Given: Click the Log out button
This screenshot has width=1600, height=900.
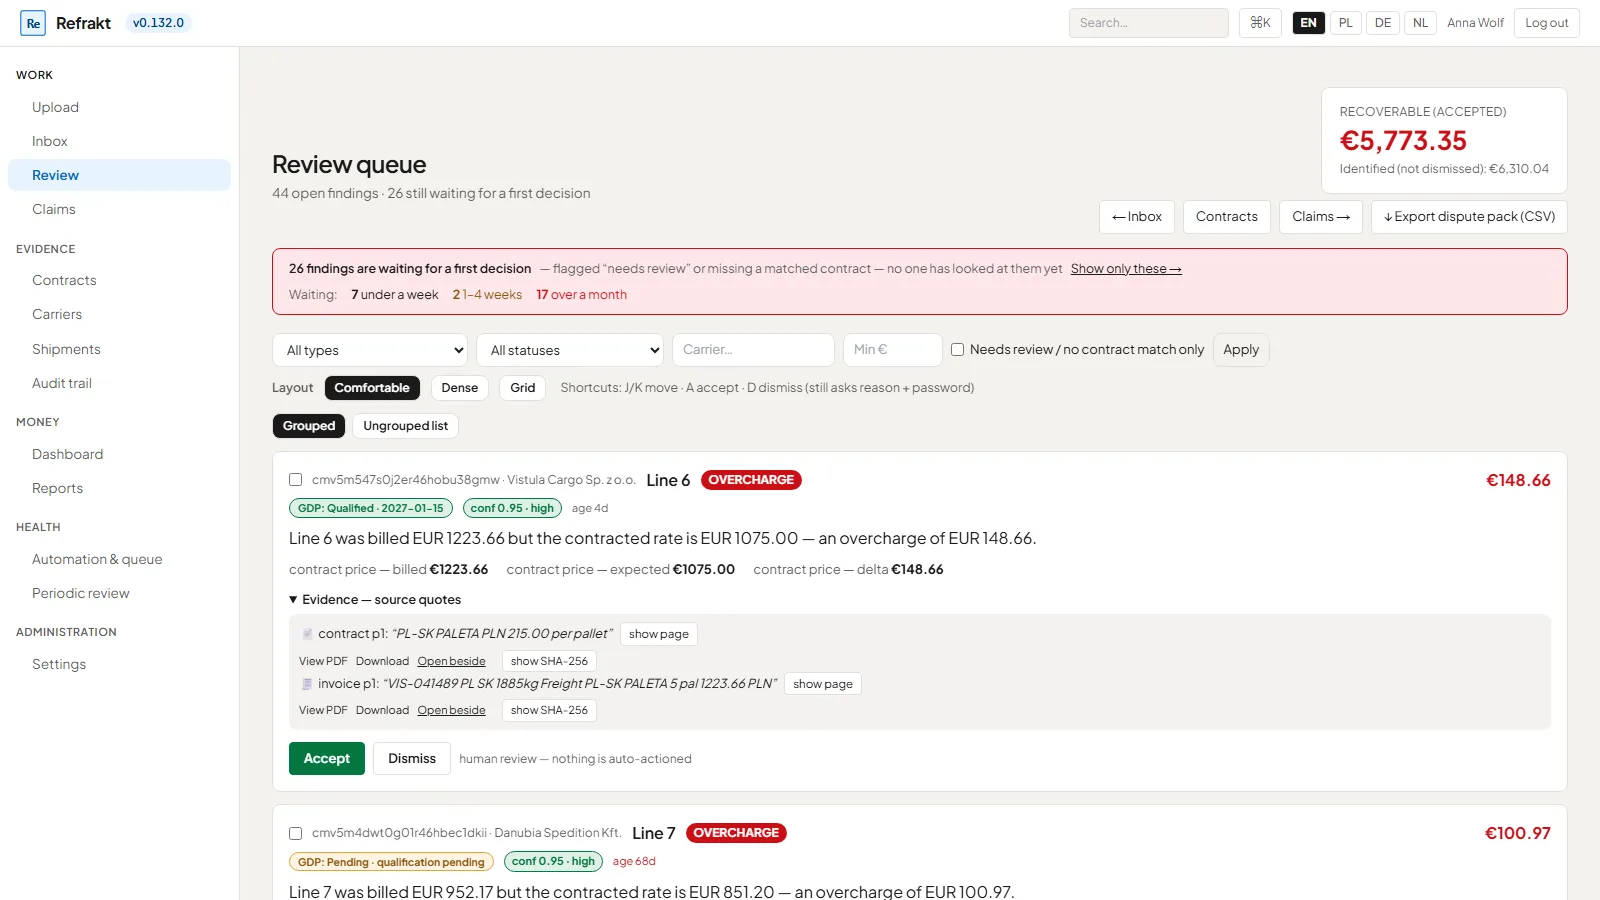Looking at the screenshot, I should coord(1547,23).
